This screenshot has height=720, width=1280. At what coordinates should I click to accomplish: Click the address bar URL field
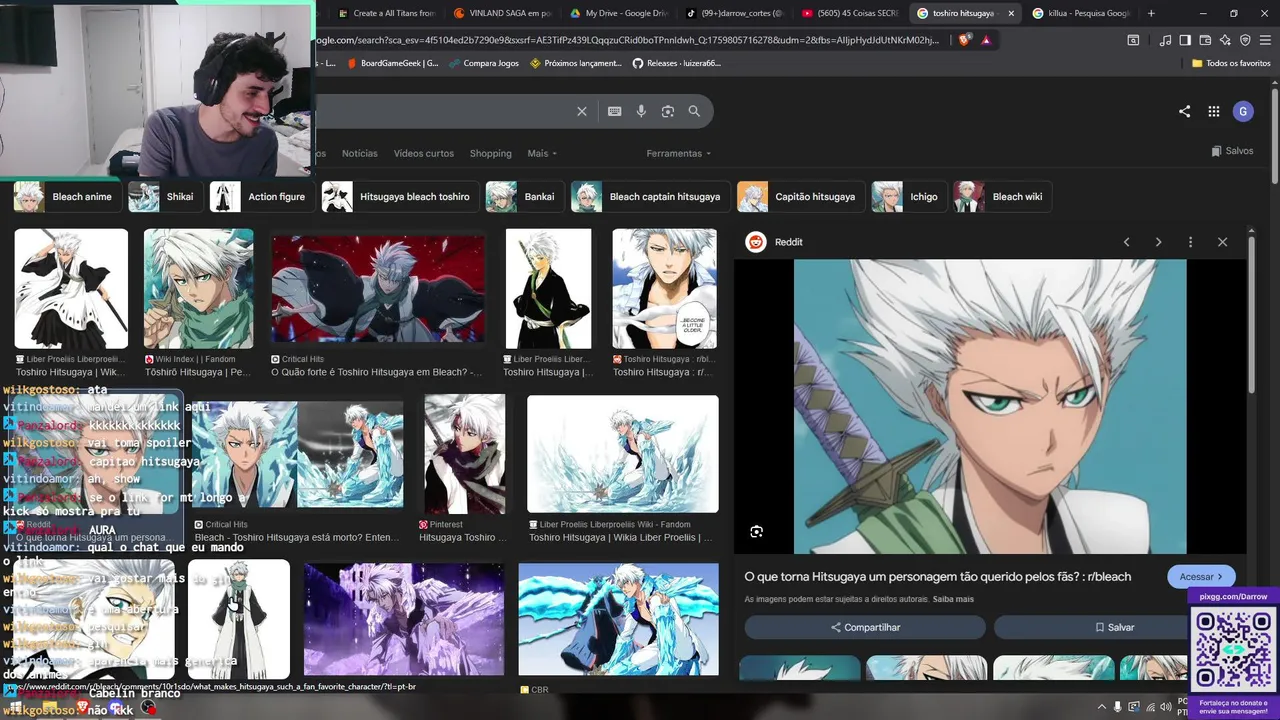point(630,40)
